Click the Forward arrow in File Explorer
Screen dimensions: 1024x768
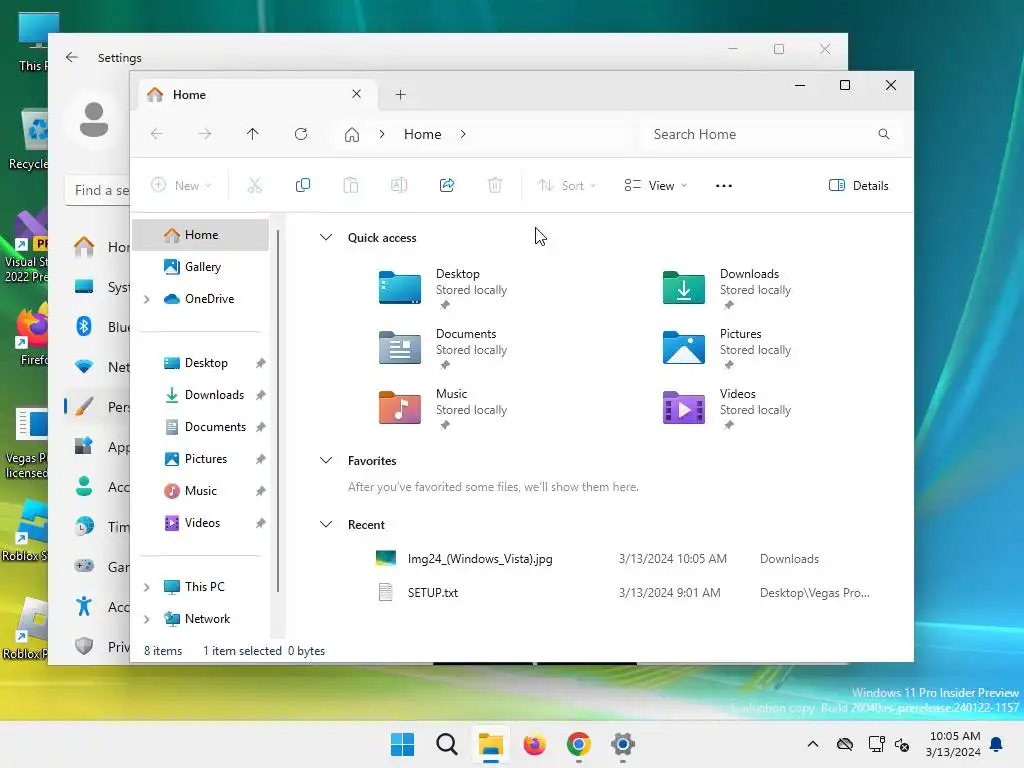tap(204, 134)
